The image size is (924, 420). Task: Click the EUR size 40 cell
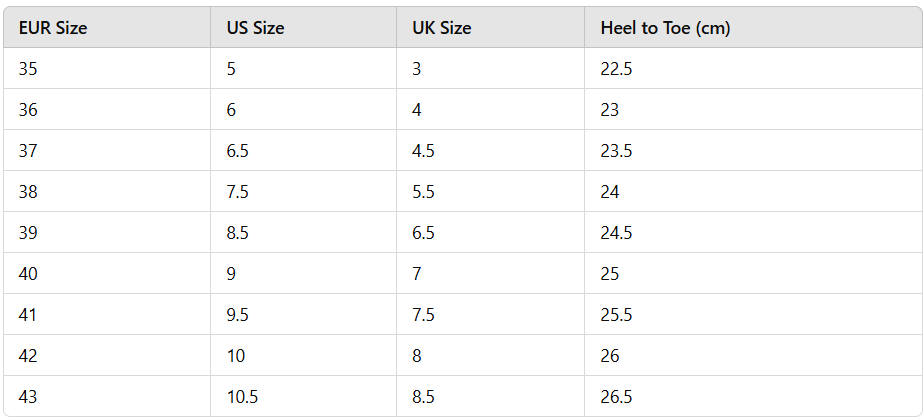[x=28, y=274]
